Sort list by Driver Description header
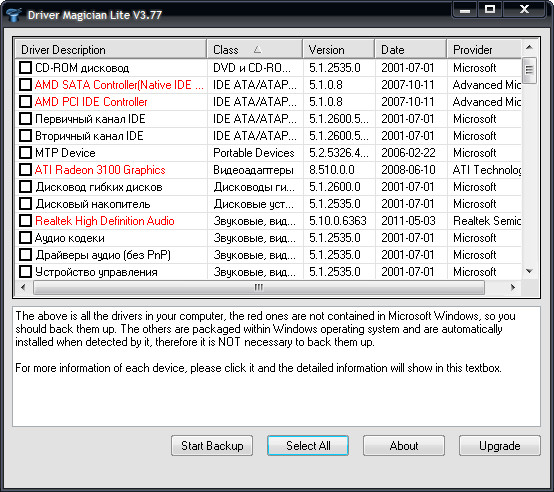 point(111,50)
